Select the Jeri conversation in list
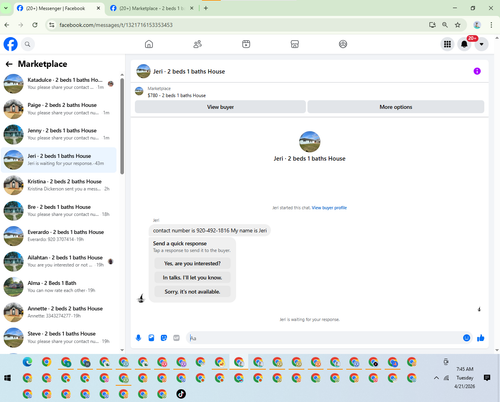 pyautogui.click(x=59, y=160)
